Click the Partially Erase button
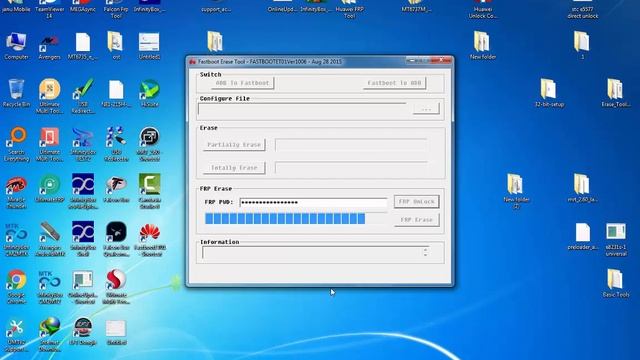640x360 pixels. tap(234, 145)
